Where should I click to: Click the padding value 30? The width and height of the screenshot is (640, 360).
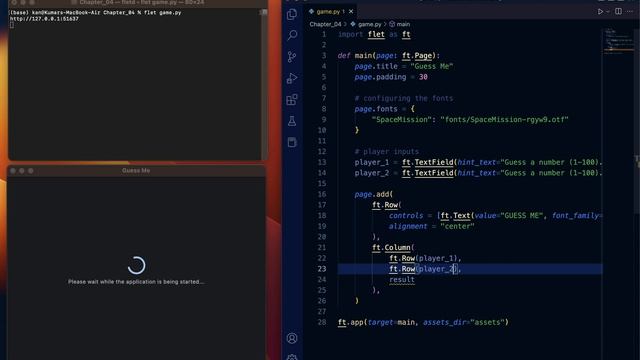[423, 77]
